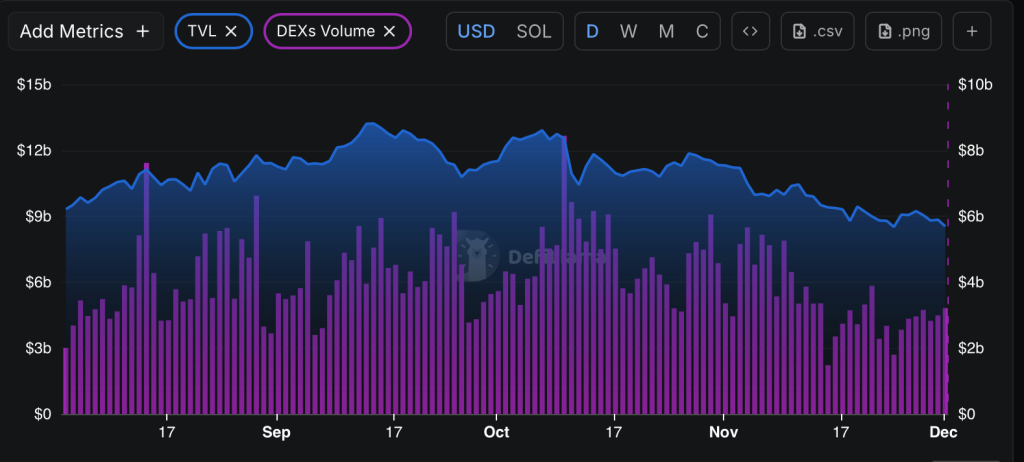Remove the TVL metric with its X

(231, 31)
